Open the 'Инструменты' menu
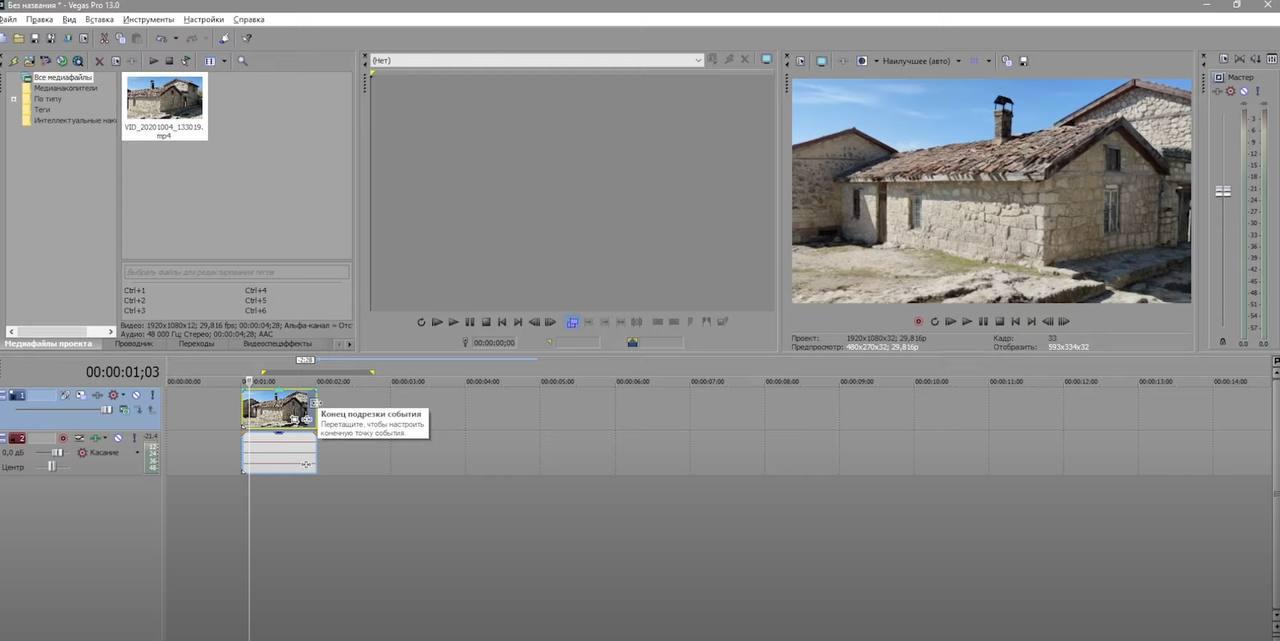This screenshot has height=641, width=1280. click(148, 19)
